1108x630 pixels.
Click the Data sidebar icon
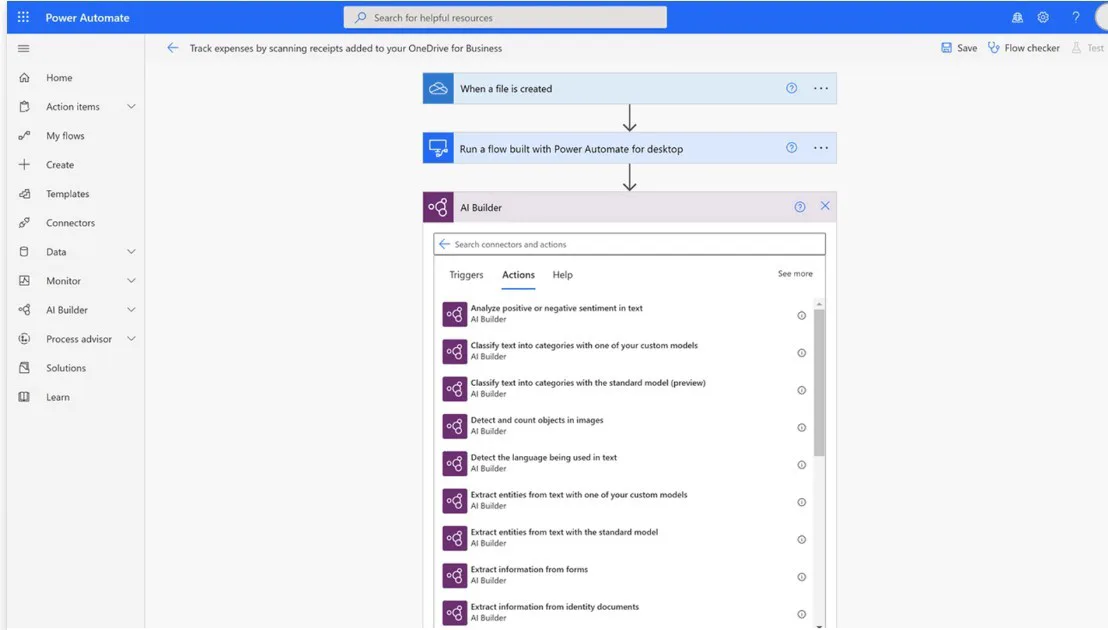[x=24, y=251]
